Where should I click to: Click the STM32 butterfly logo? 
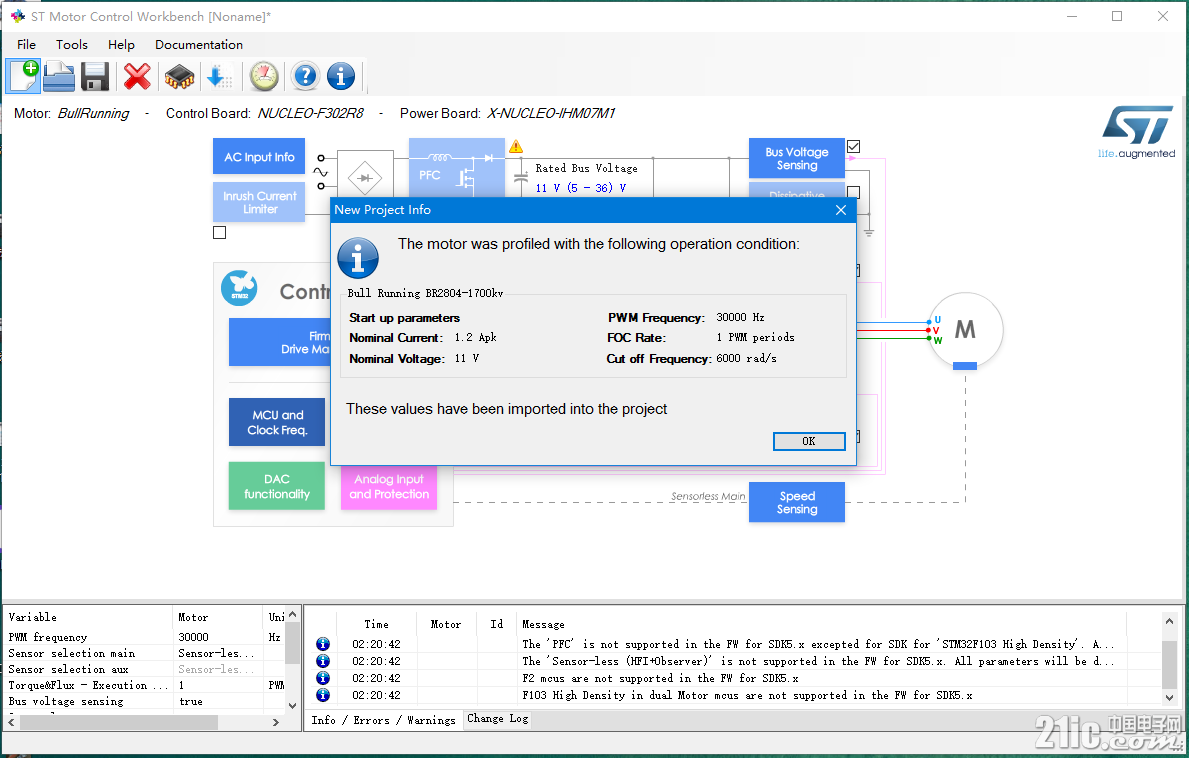coord(239,289)
